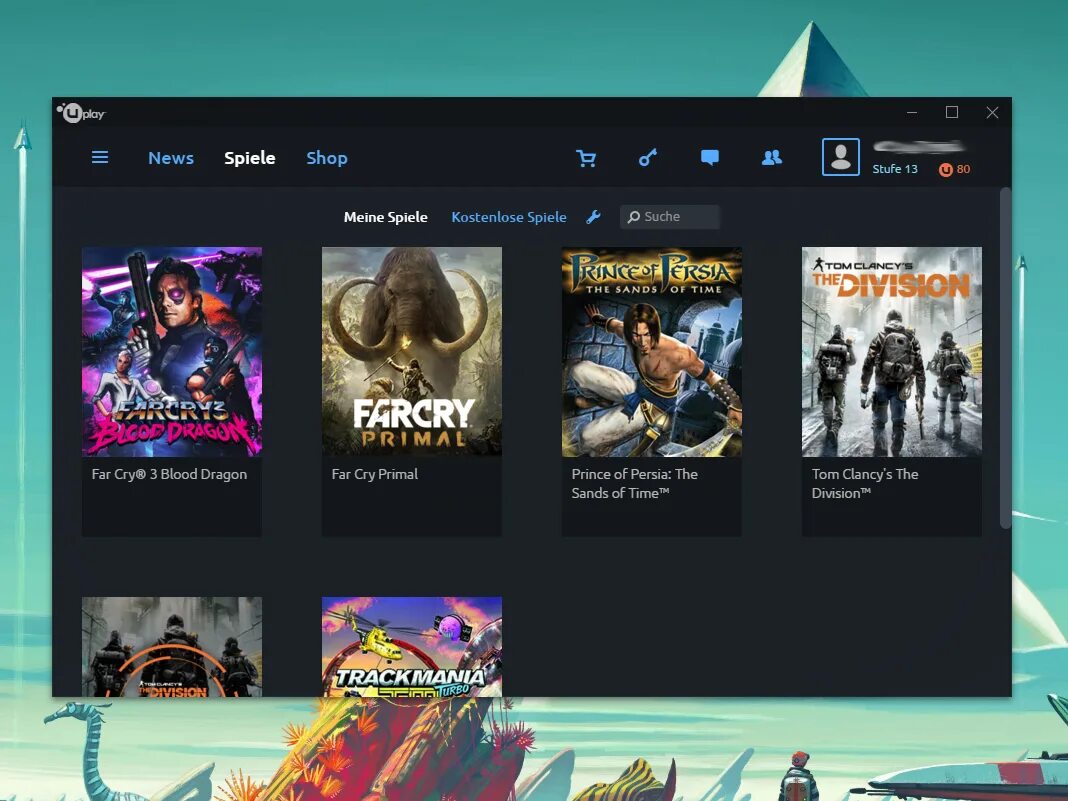The width and height of the screenshot is (1068, 801).
Task: Click Tom Clancy's The Division™ title text
Action: pos(865,484)
